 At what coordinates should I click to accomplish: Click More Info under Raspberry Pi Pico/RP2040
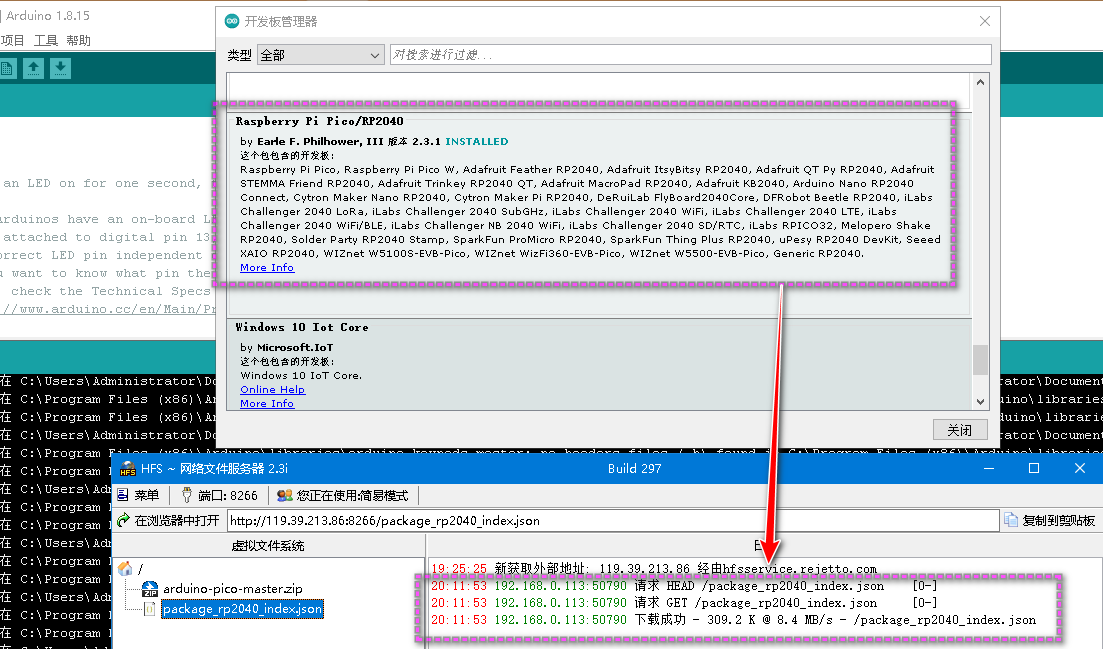point(267,268)
